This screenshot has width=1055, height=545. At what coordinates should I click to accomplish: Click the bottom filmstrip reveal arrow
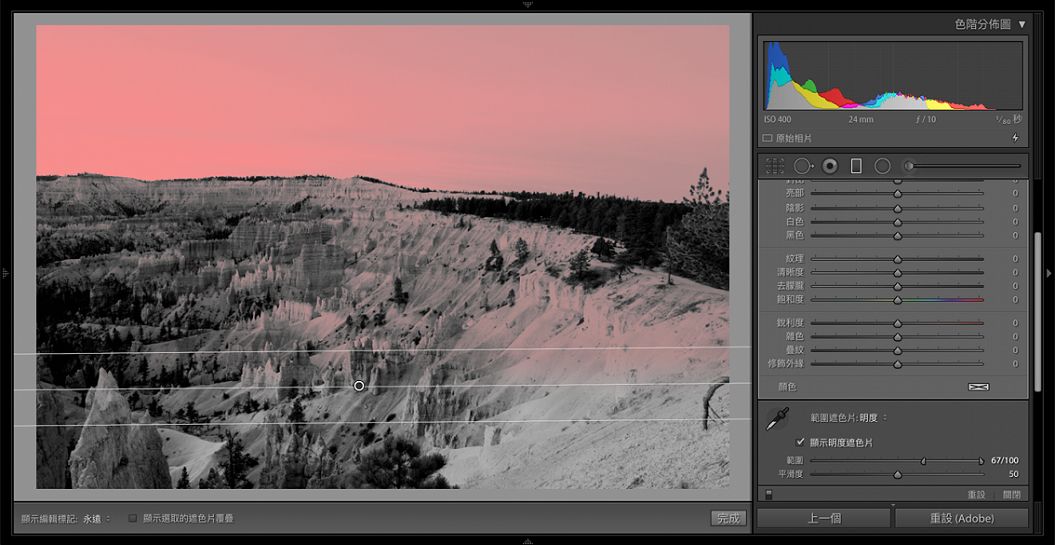[528, 541]
